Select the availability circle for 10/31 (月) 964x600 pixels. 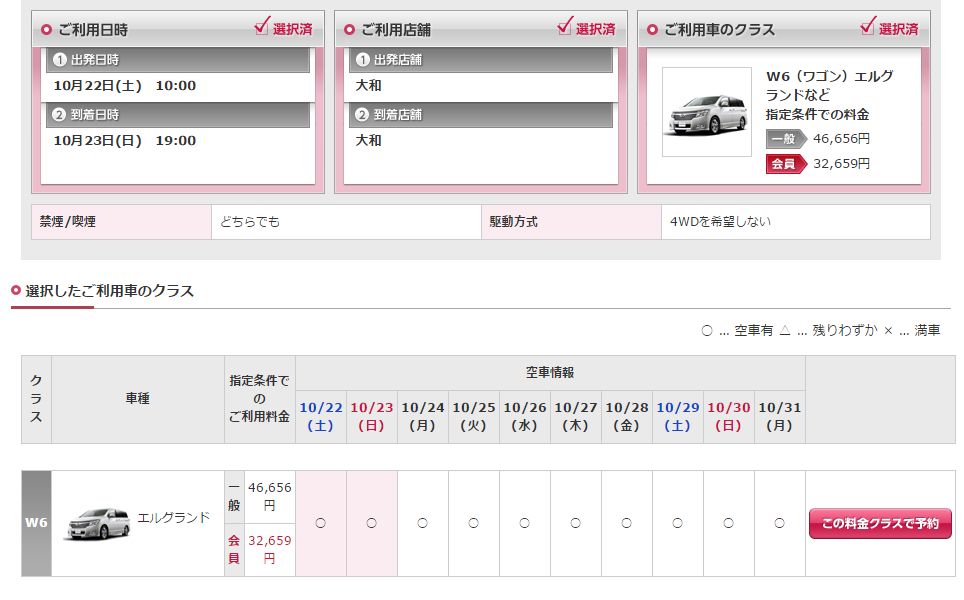pos(780,523)
